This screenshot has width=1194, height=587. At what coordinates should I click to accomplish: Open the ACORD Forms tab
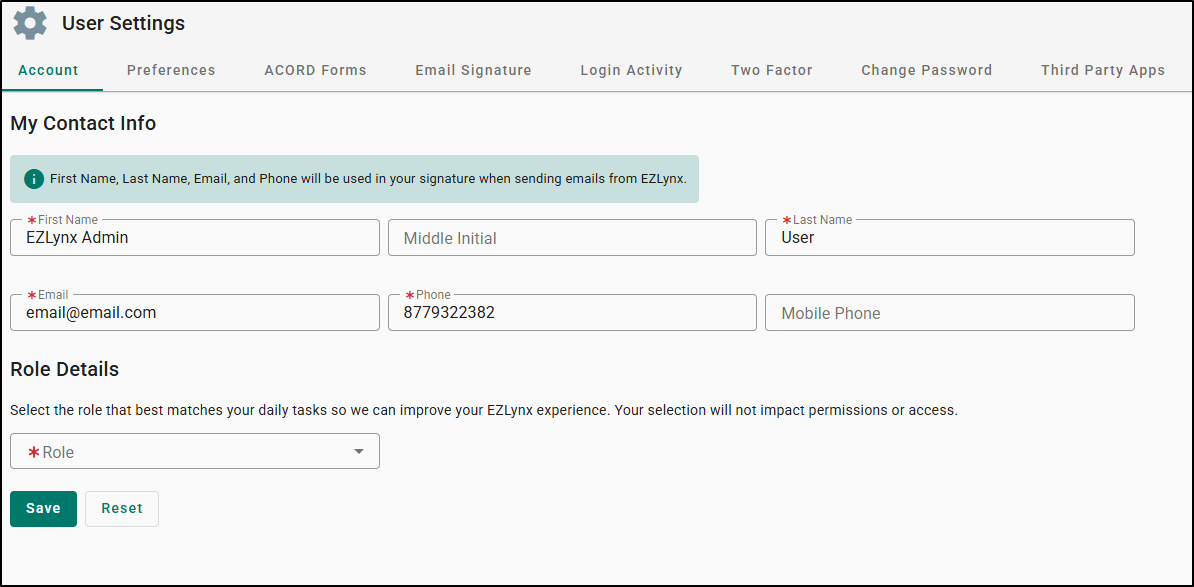(315, 70)
